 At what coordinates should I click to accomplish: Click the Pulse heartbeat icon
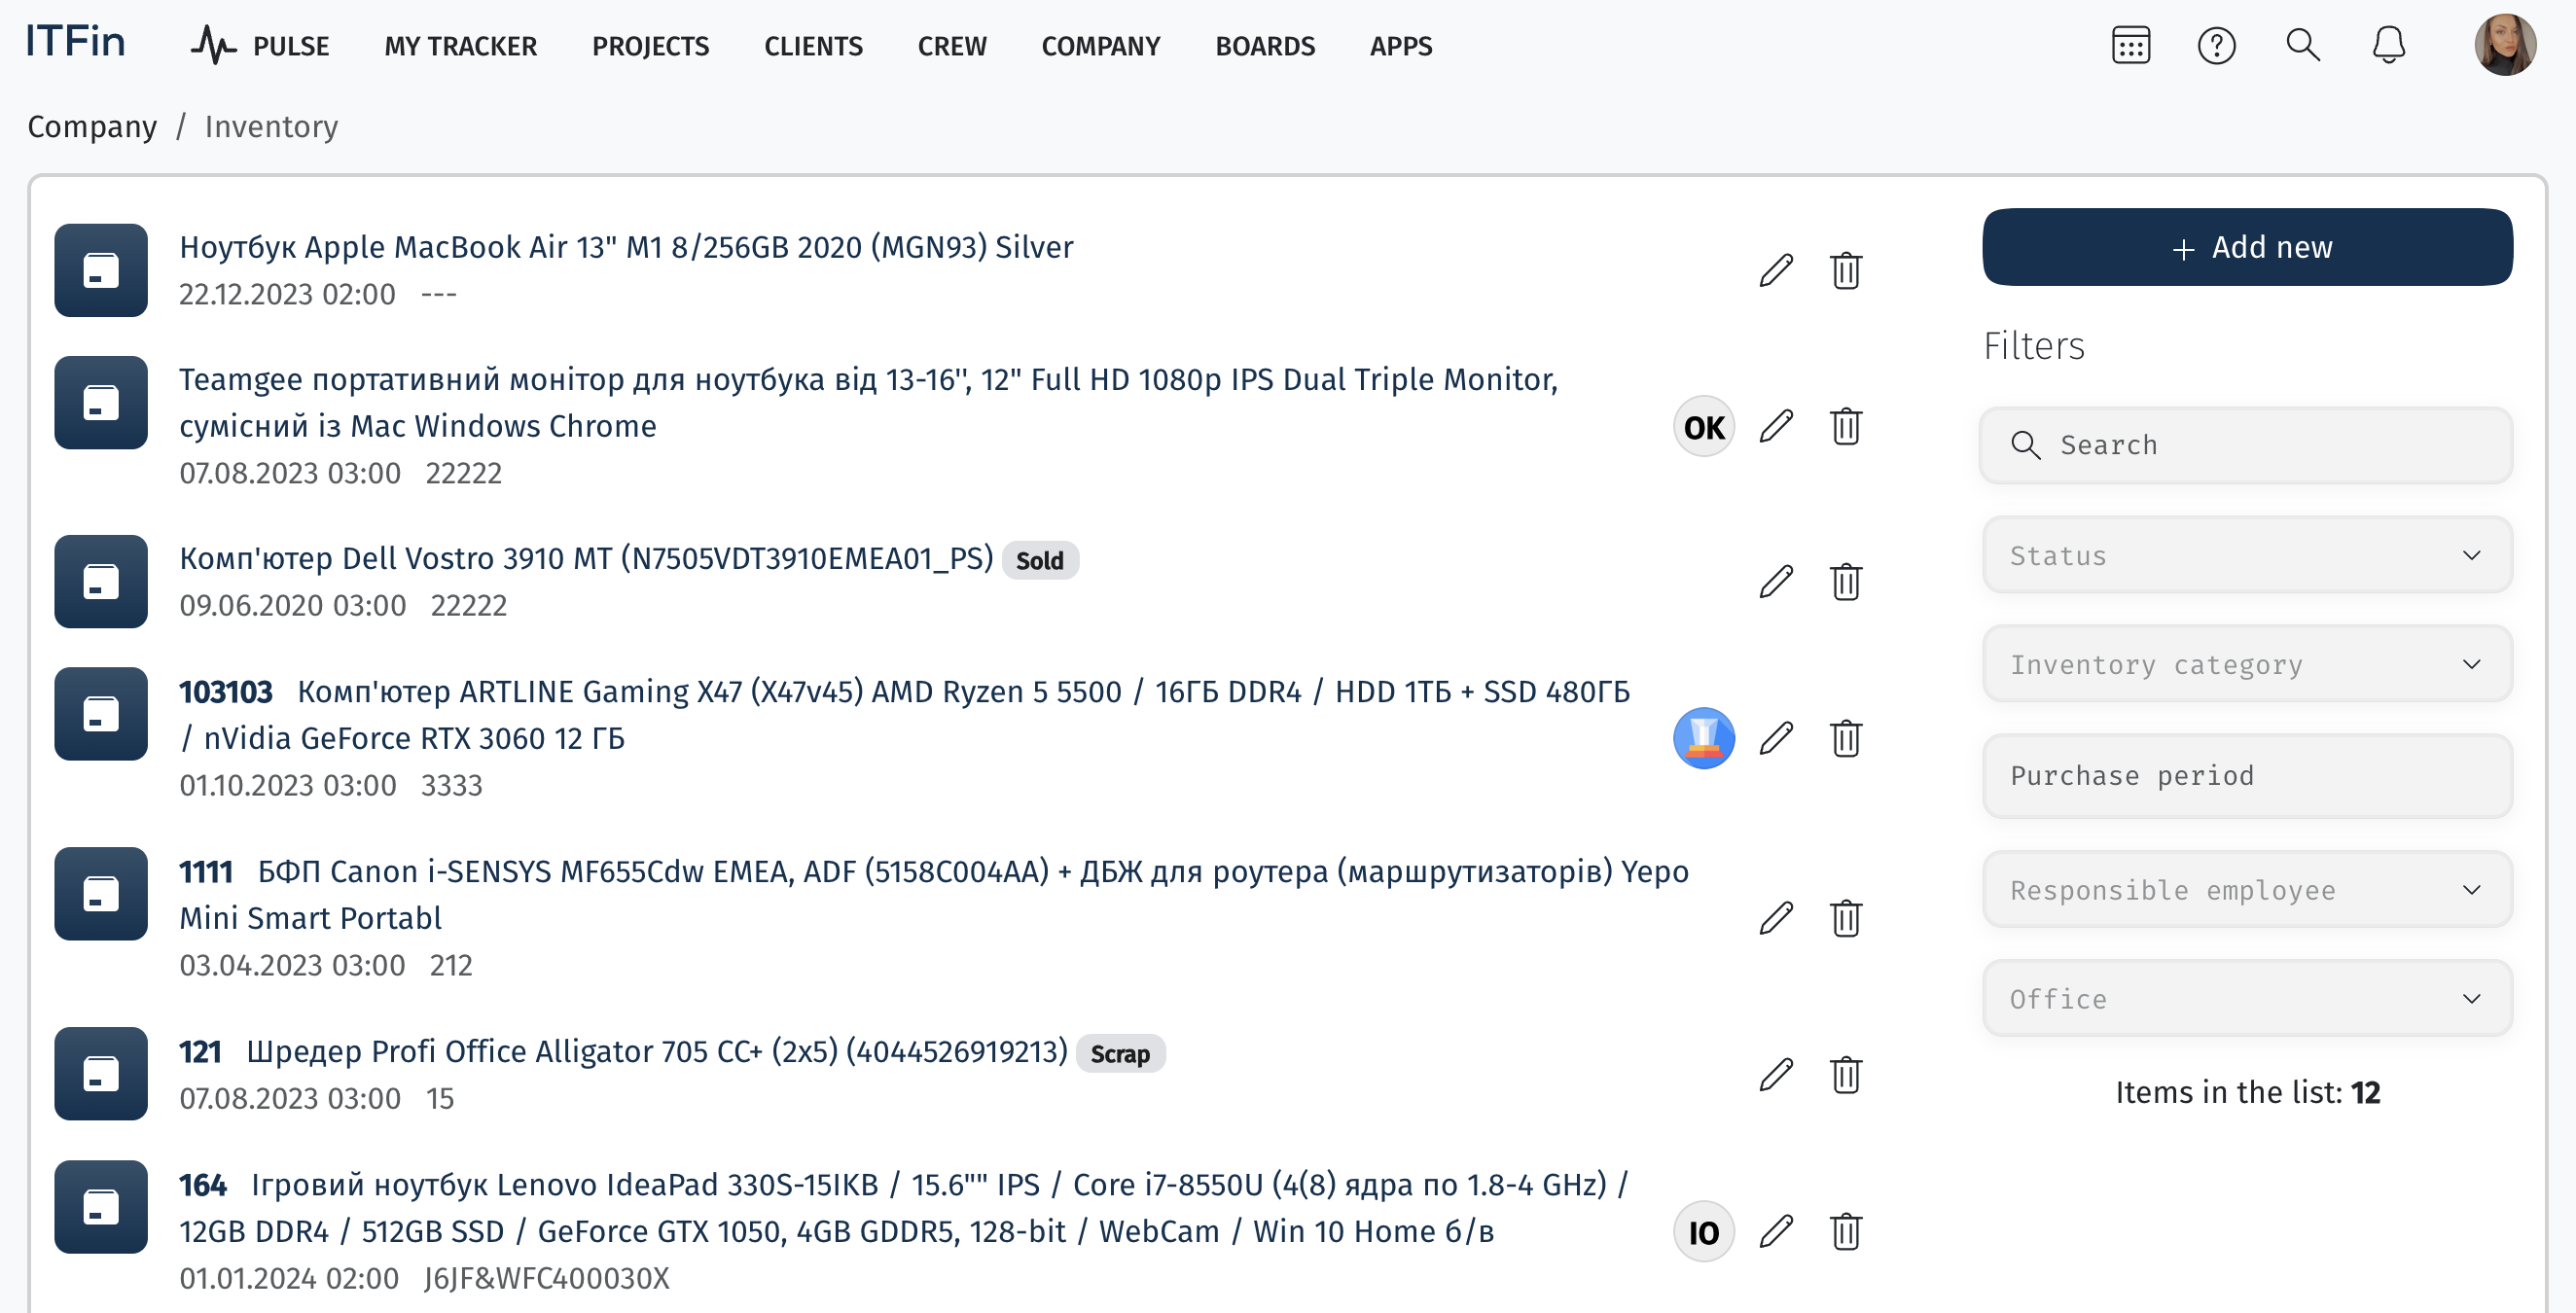tap(212, 45)
